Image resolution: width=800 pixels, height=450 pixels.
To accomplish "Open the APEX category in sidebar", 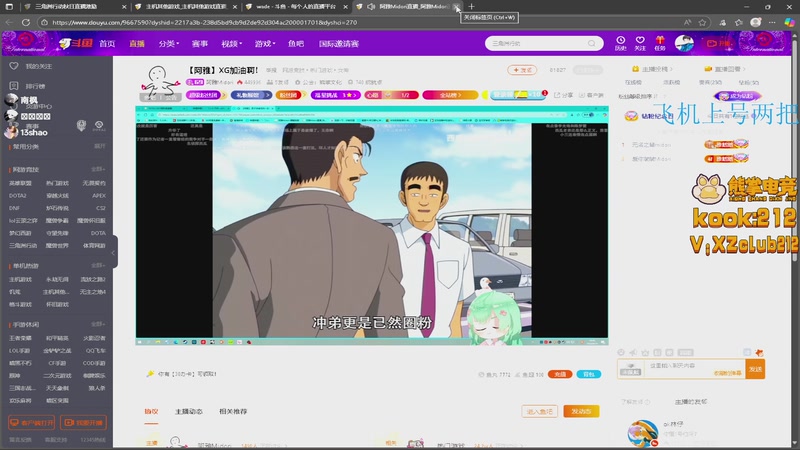I will [x=99, y=195].
